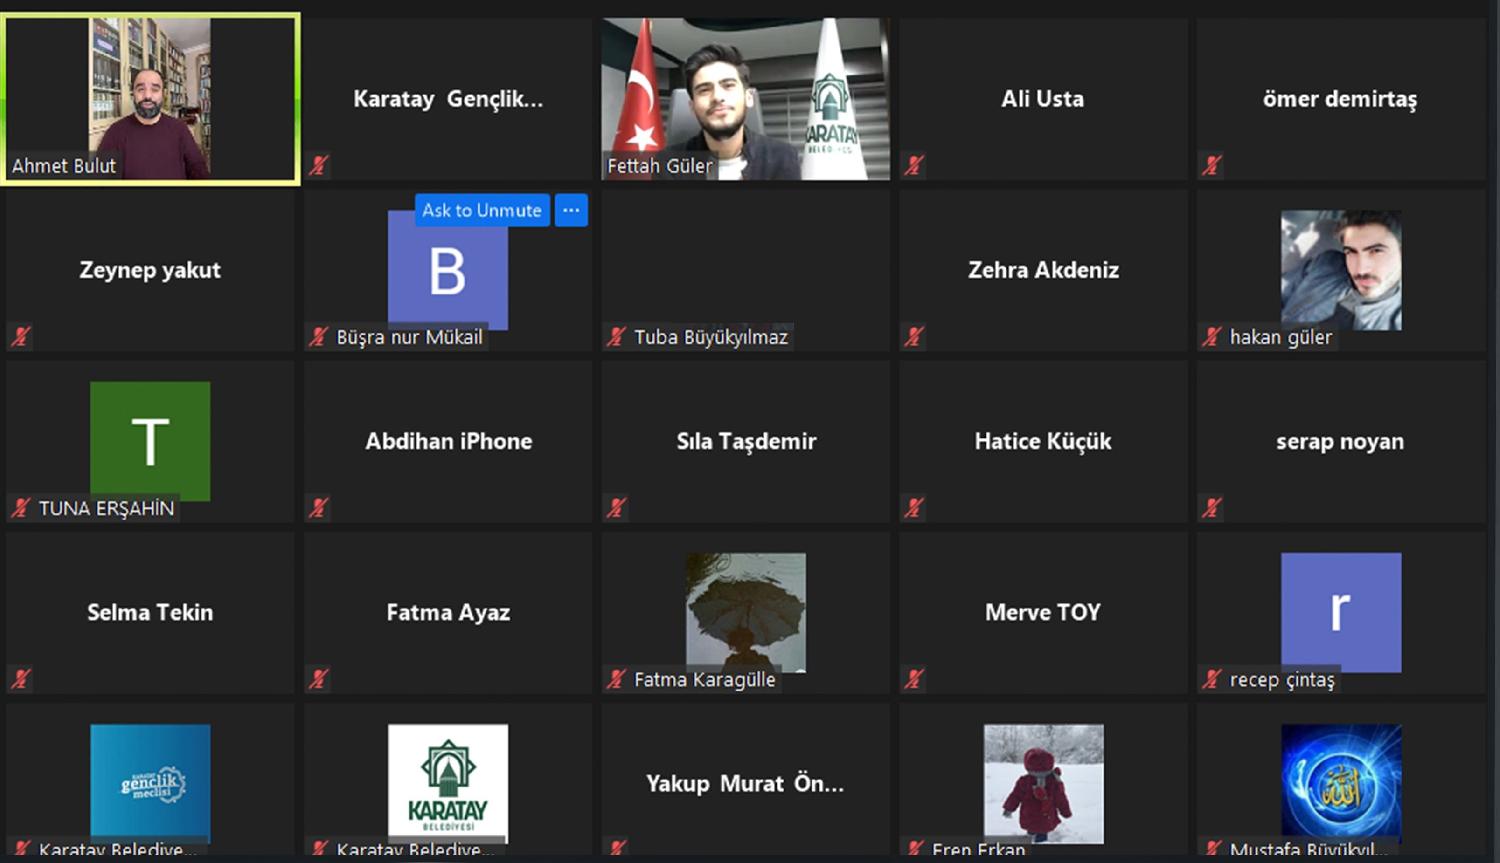1500x863 pixels.
Task: Select the Sıla Taşdemir participant tile
Action: click(746, 441)
